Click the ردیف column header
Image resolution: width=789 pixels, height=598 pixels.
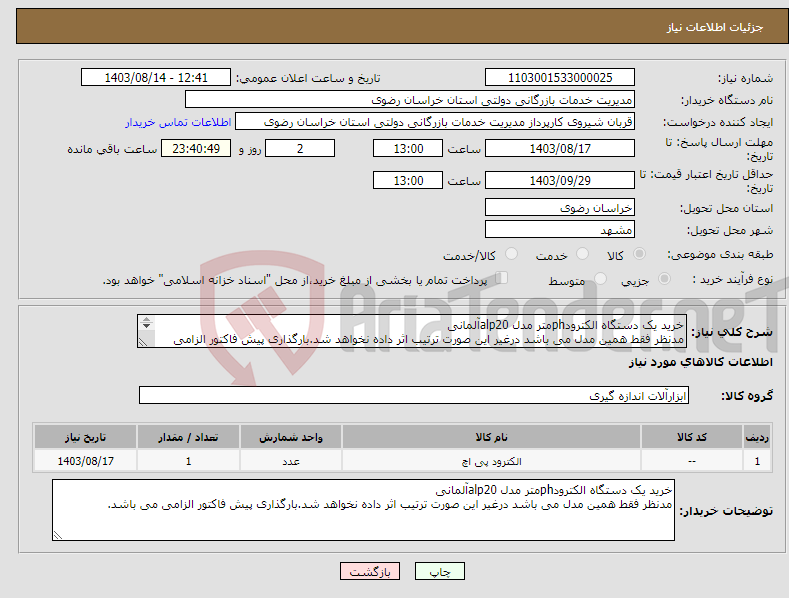pyautogui.click(x=757, y=437)
